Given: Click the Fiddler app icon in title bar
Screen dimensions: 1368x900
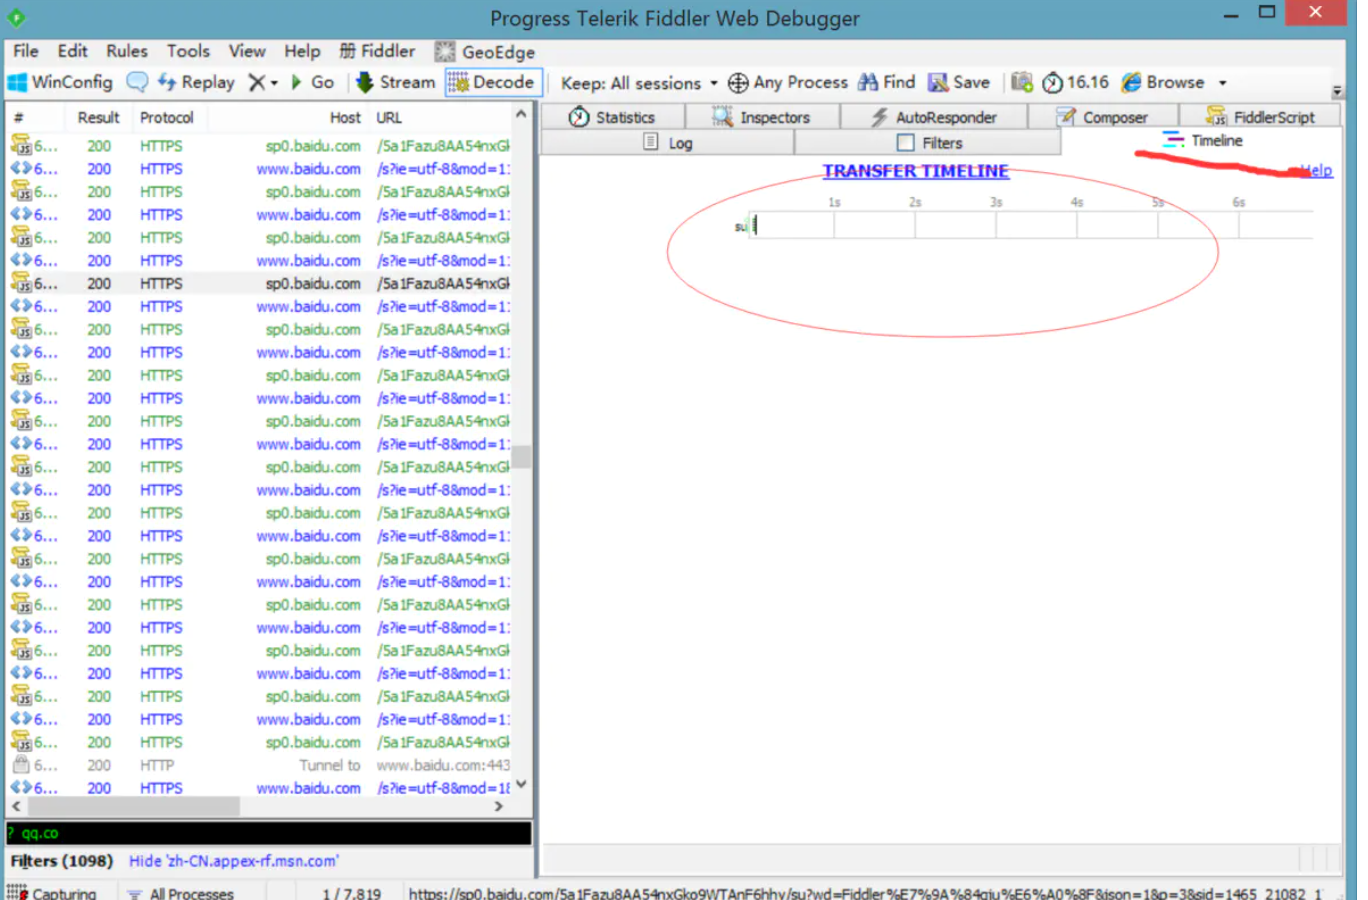Looking at the screenshot, I should (16, 17).
